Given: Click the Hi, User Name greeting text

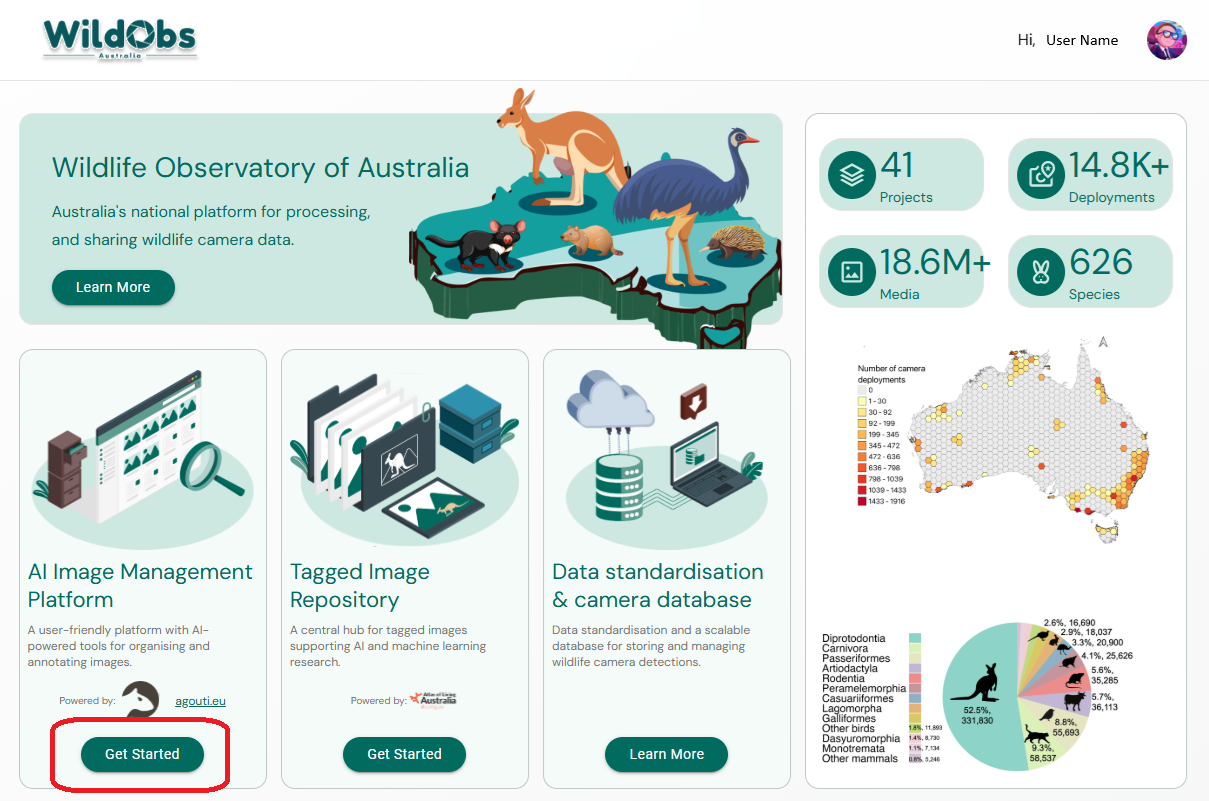Looking at the screenshot, I should pos(1067,40).
